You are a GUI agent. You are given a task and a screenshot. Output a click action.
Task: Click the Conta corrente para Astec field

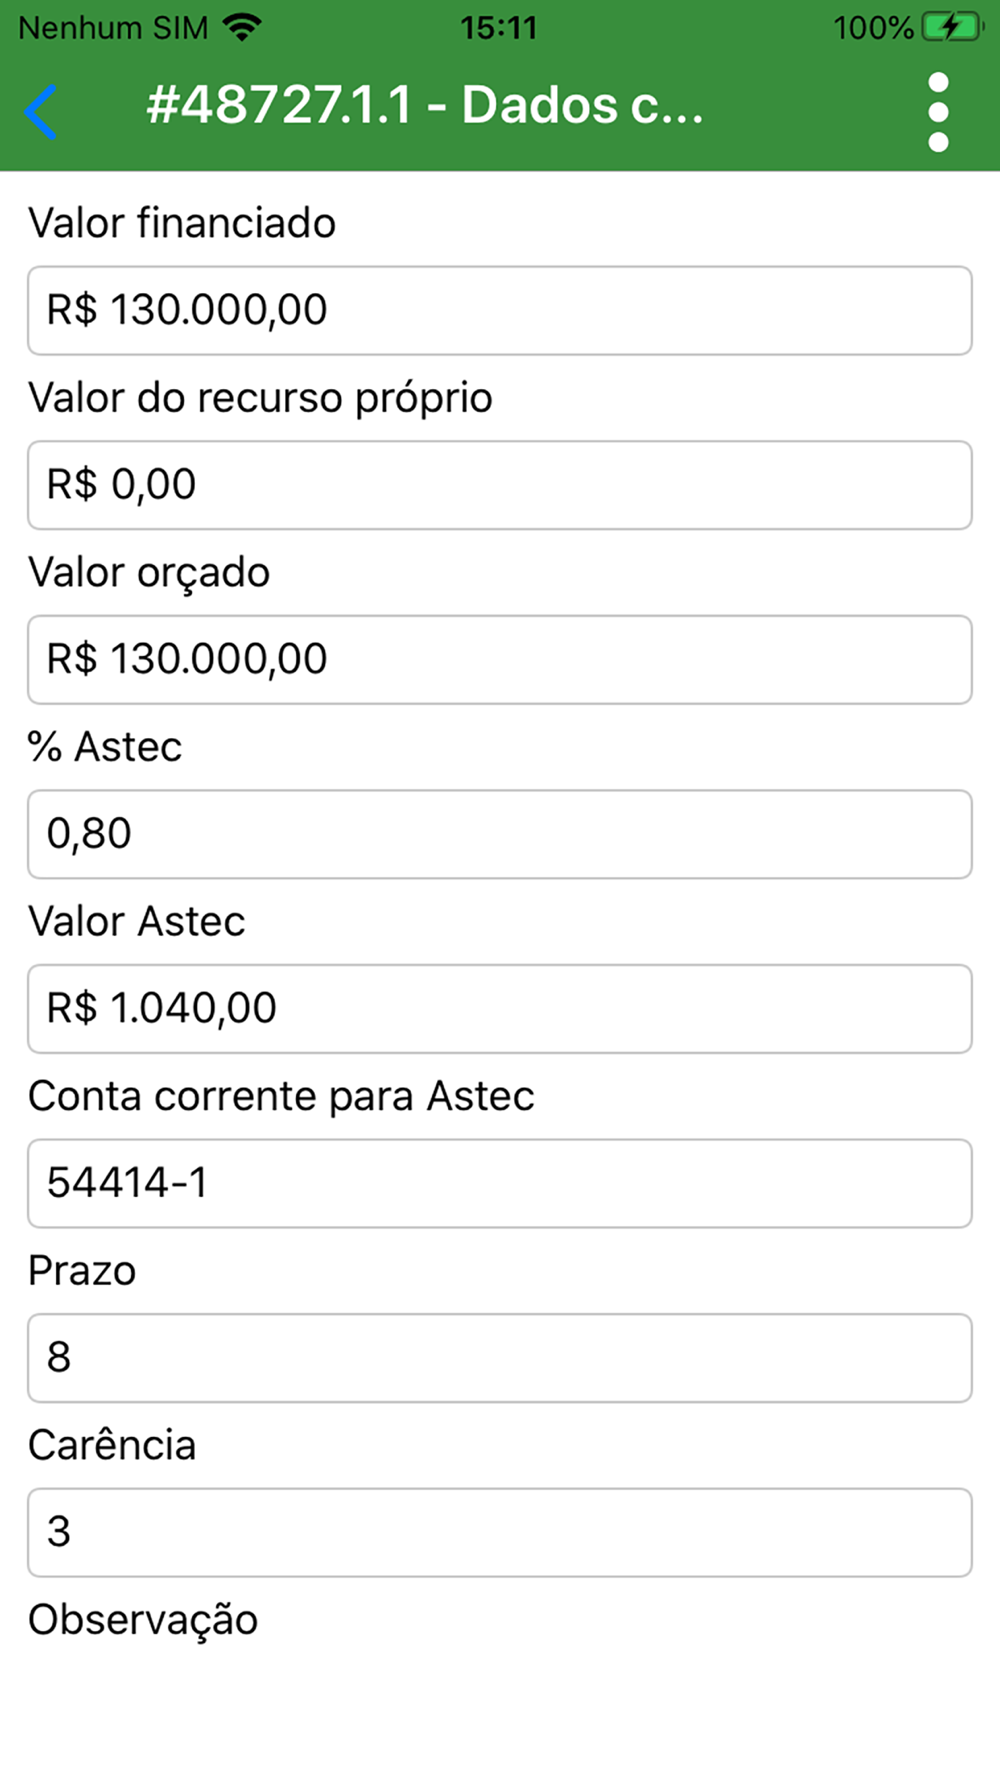500,1183
